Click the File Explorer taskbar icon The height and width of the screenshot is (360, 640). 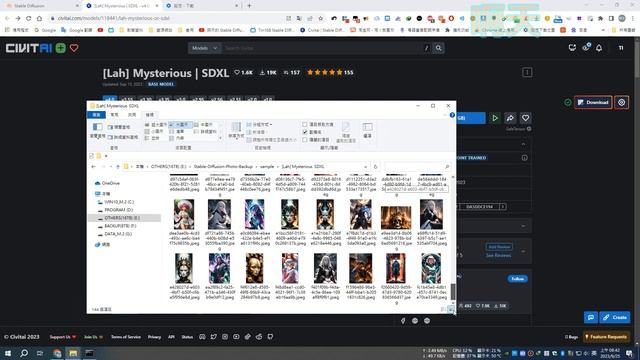tap(73, 353)
